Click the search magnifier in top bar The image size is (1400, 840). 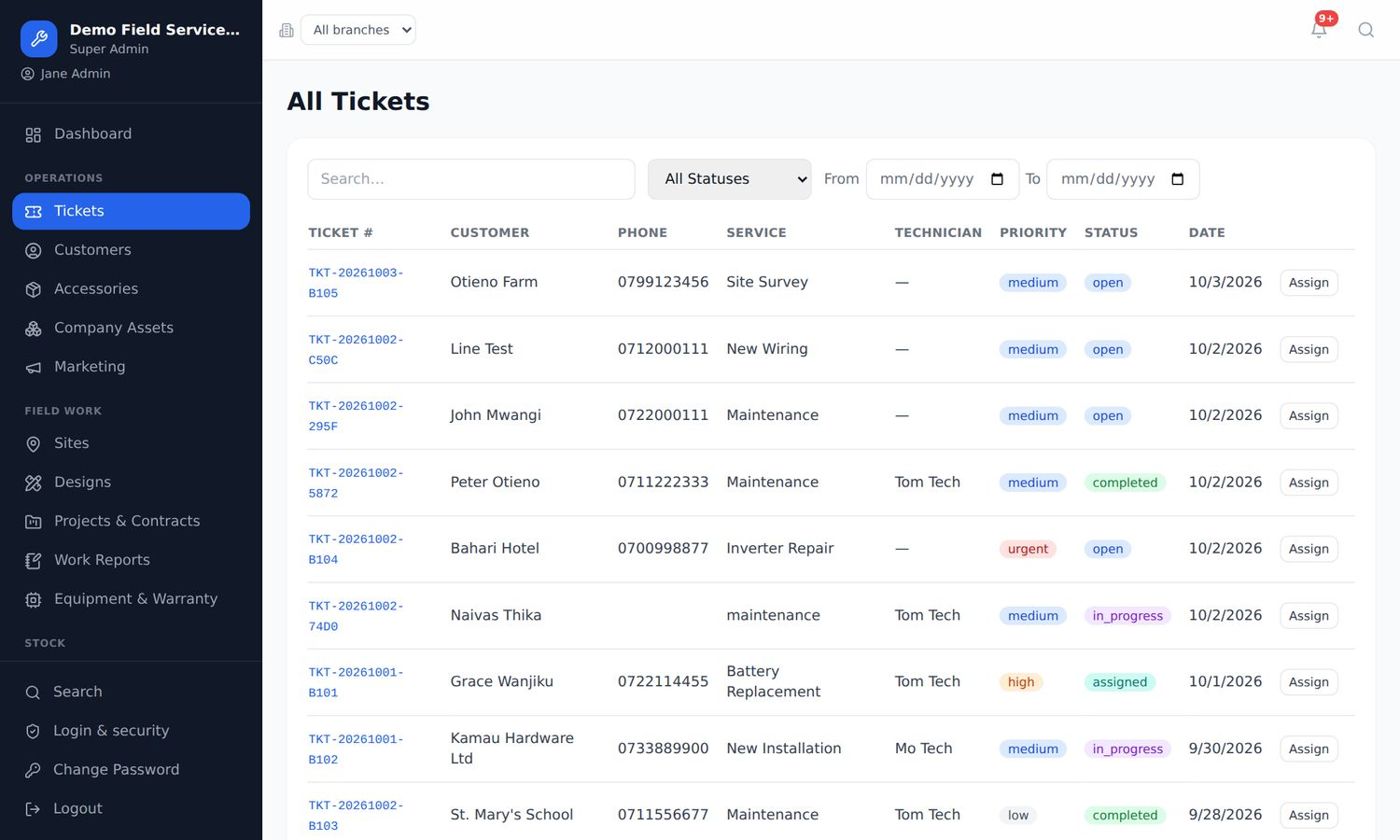[x=1366, y=30]
